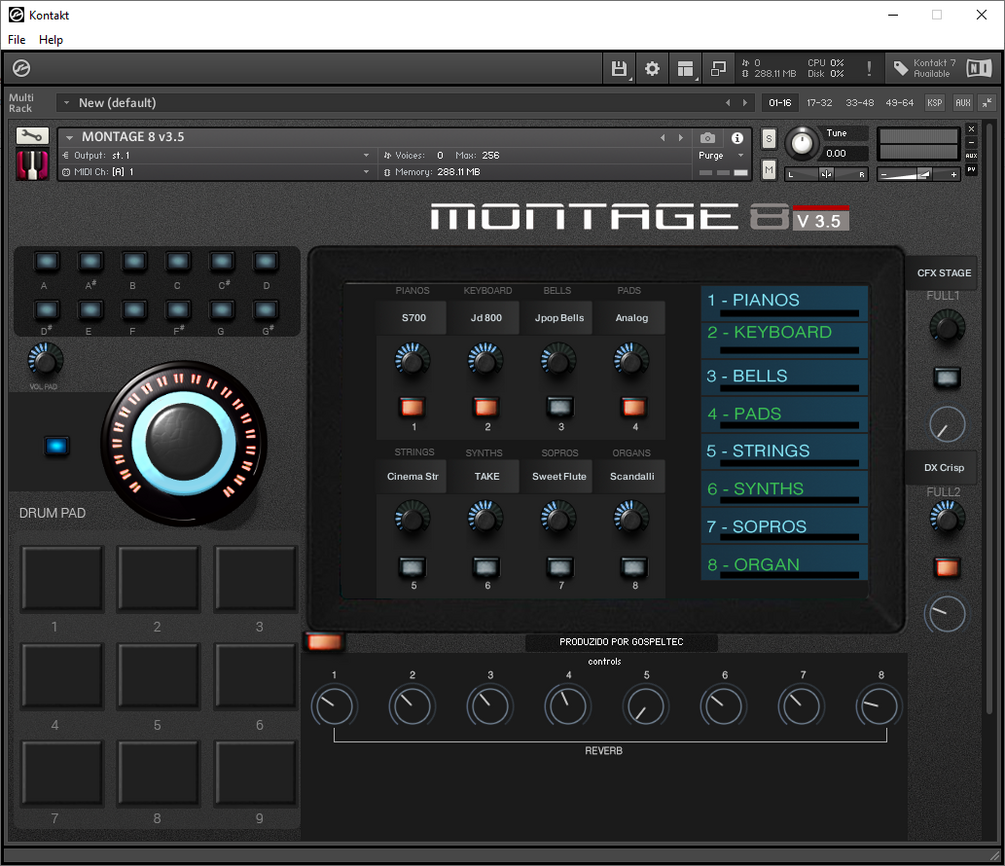Select the 8 - ORGAN category
The width and height of the screenshot is (1005, 866).
(785, 563)
